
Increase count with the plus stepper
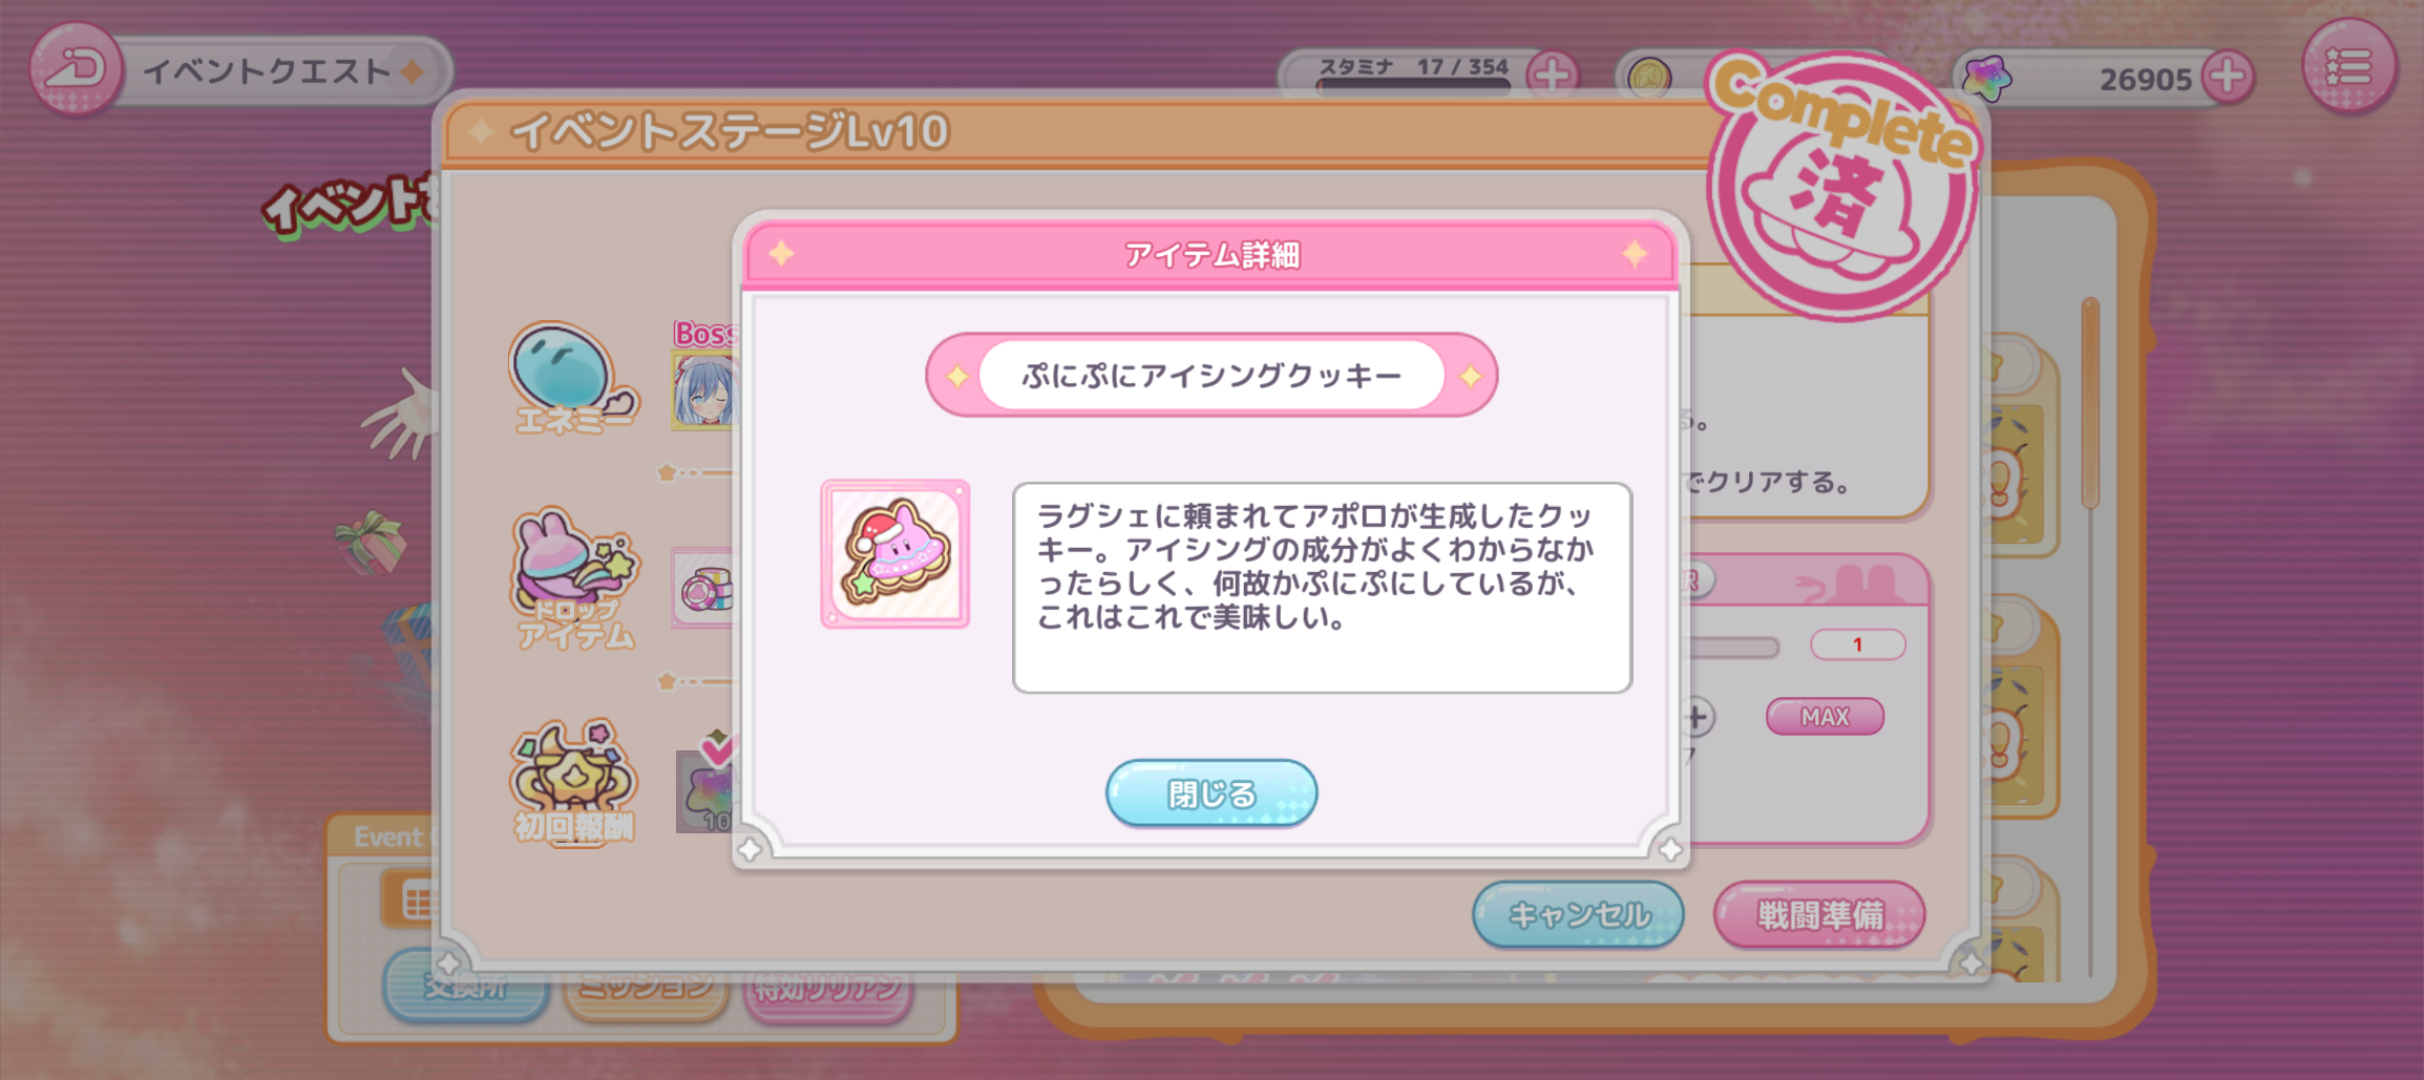coord(1696,716)
